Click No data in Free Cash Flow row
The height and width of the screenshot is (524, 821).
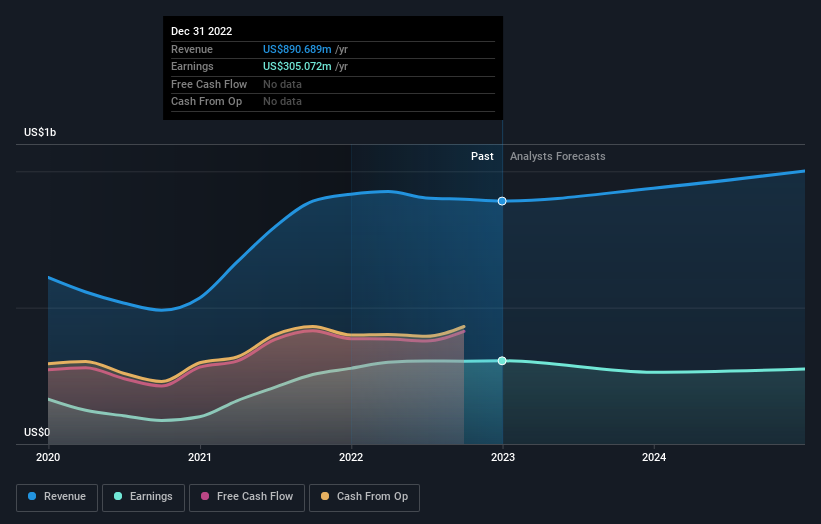[282, 84]
